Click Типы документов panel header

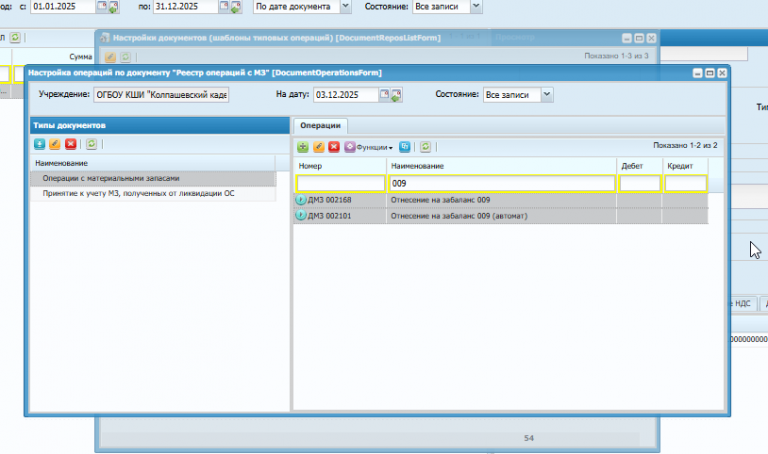(x=160, y=125)
